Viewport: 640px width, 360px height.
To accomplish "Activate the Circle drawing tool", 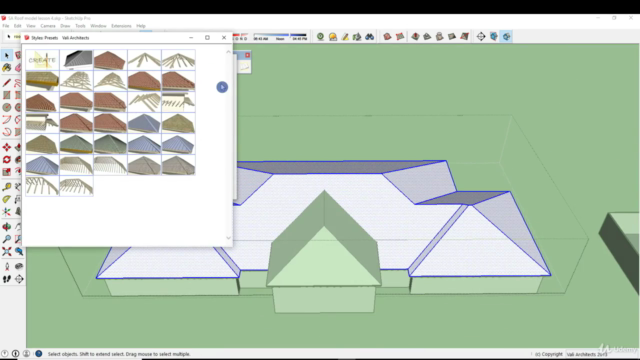I will [x=7, y=107].
